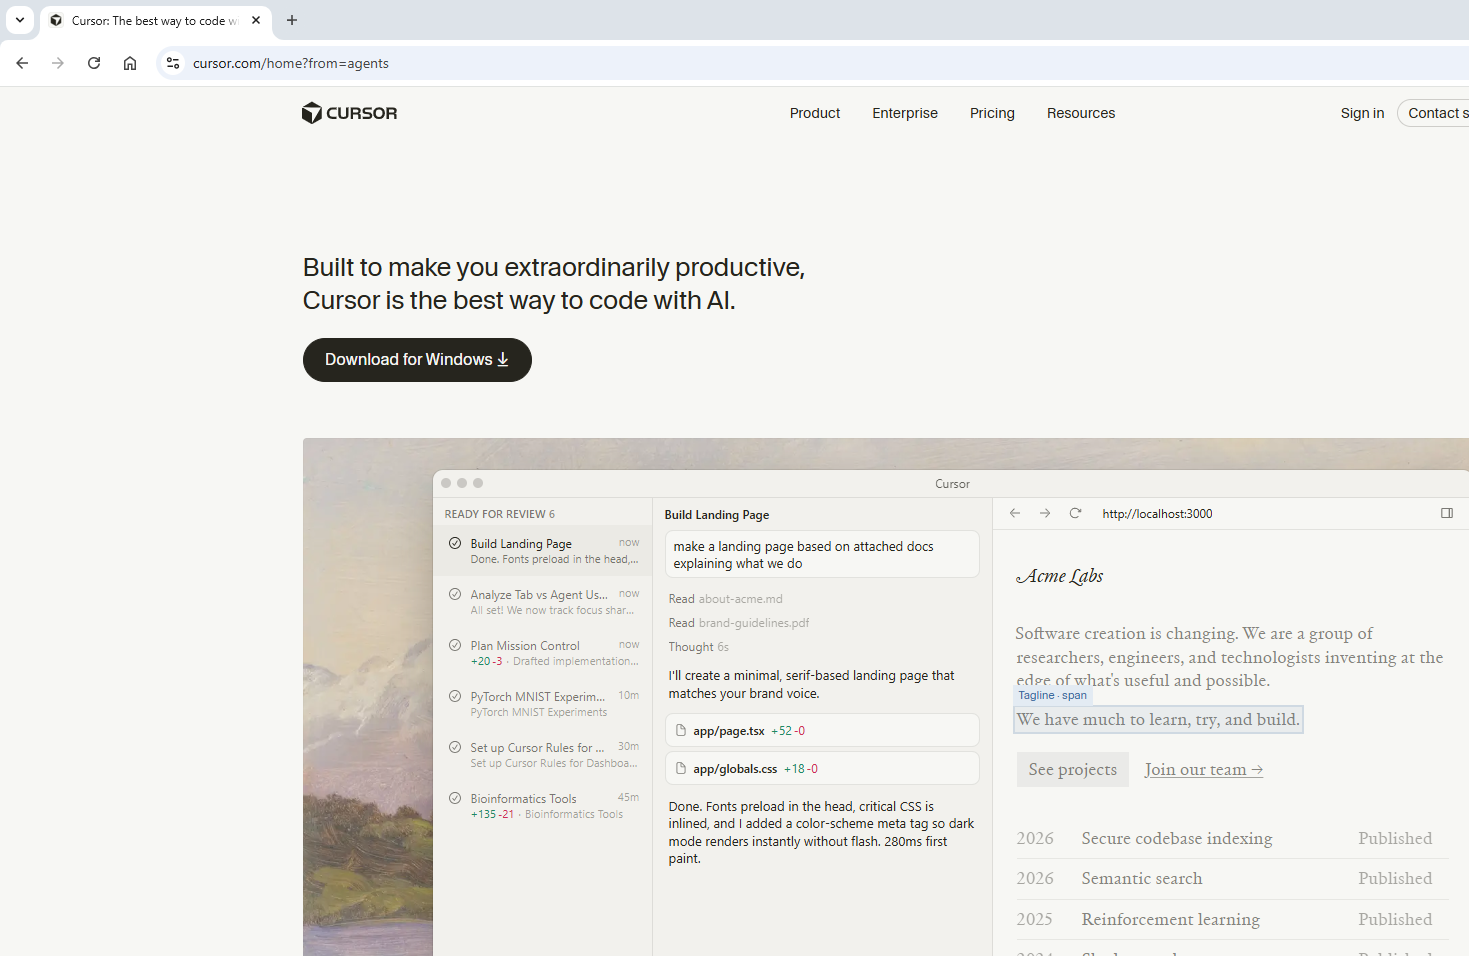Click the 'Read about-acme.md' line
This screenshot has height=956, width=1469.
click(725, 599)
